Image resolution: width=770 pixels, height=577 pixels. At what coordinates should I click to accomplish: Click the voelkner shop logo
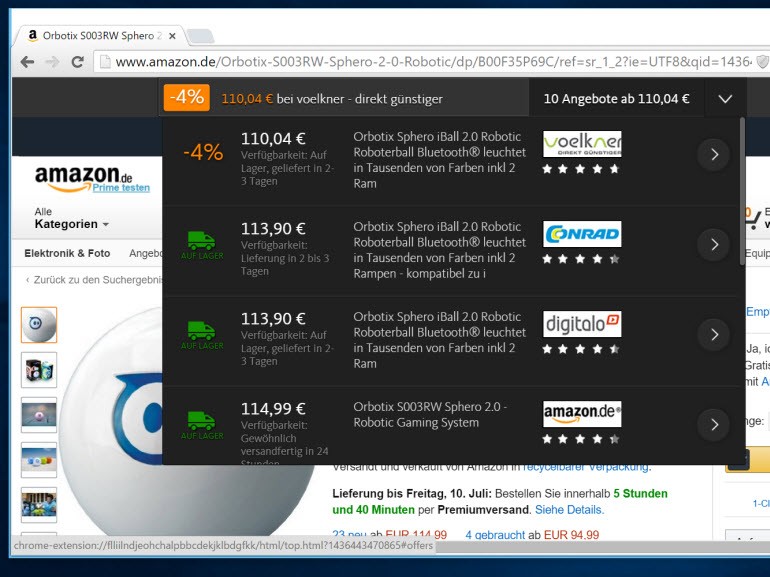click(x=582, y=144)
